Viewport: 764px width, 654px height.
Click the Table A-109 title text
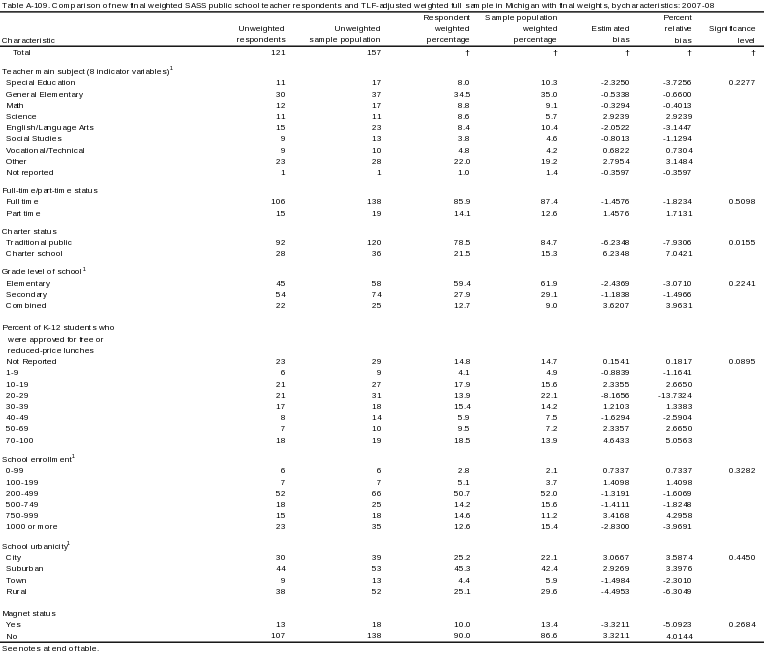coord(358,5)
